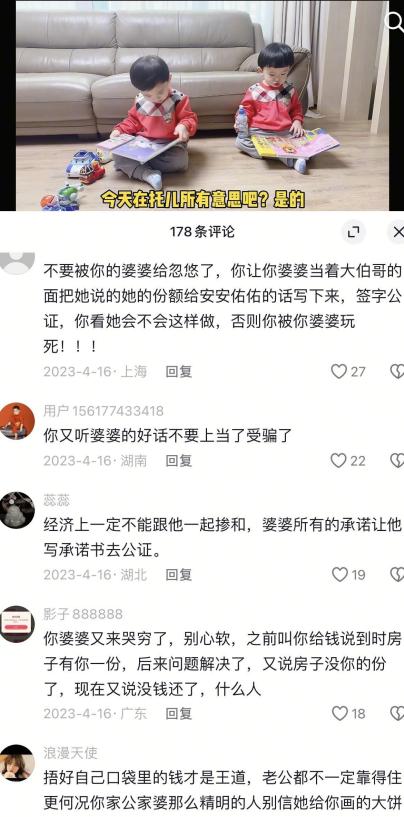
Task: Dislike the Shanghai comment
Action: point(397,372)
